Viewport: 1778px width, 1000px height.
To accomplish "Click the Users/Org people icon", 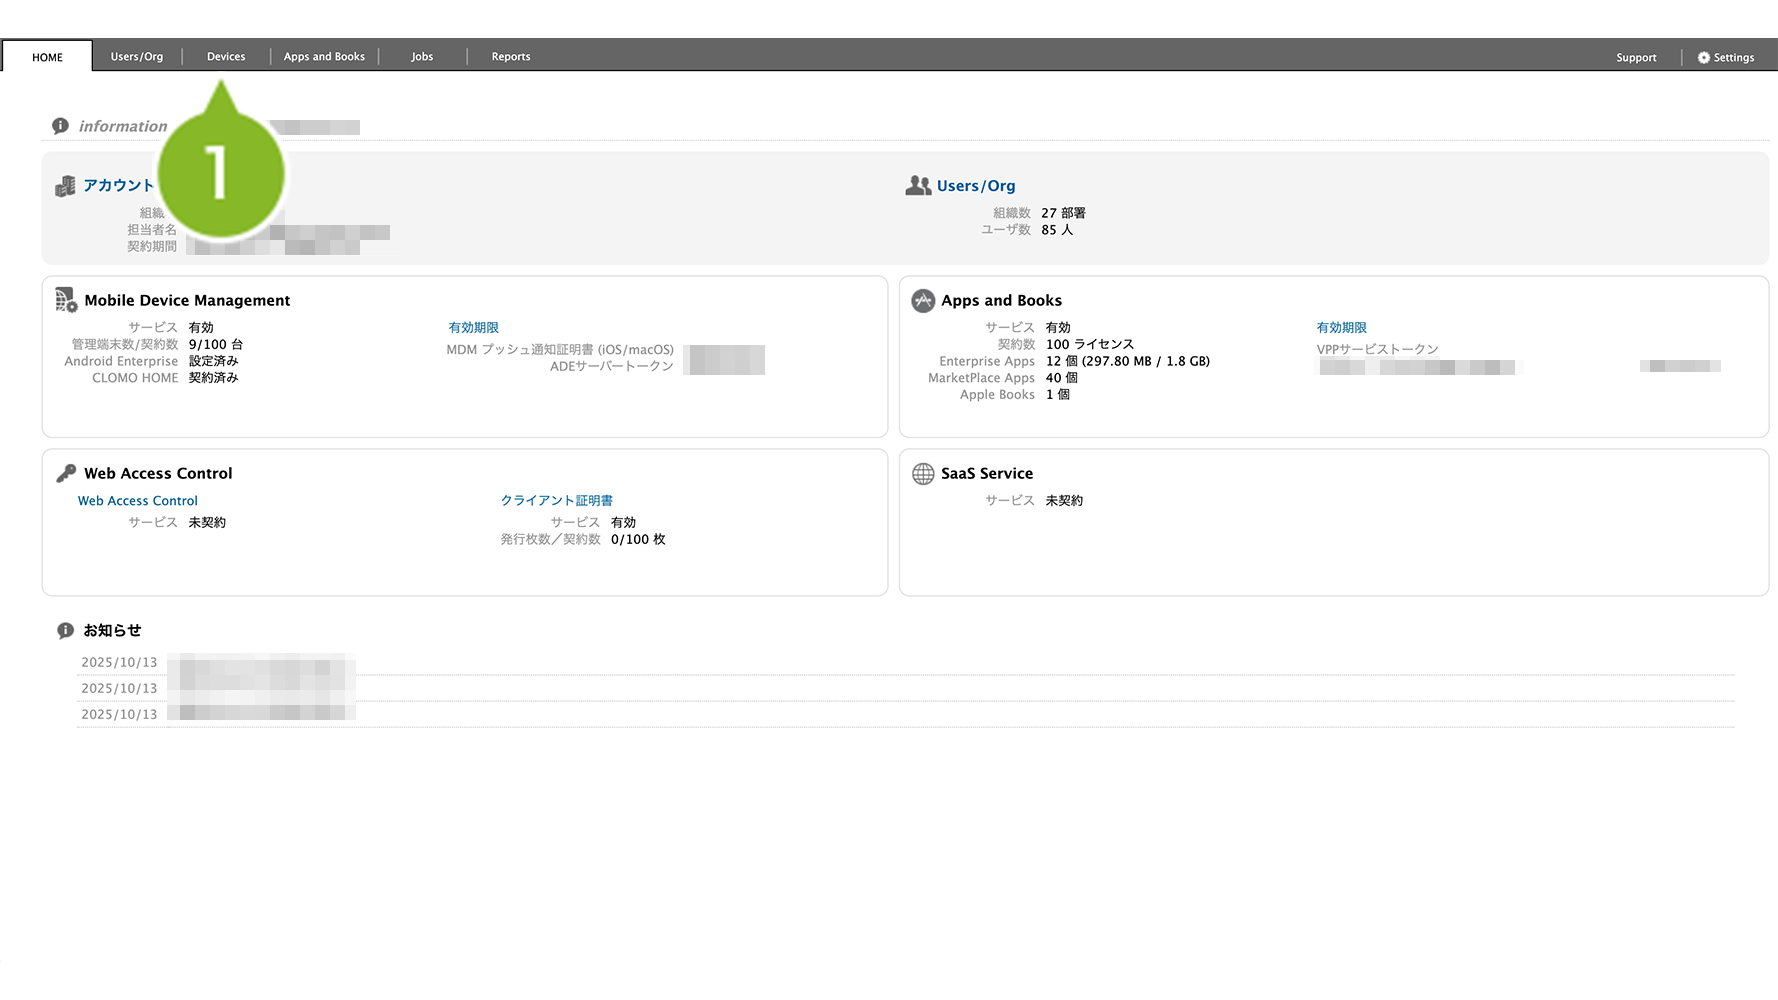I will pyautogui.click(x=918, y=186).
